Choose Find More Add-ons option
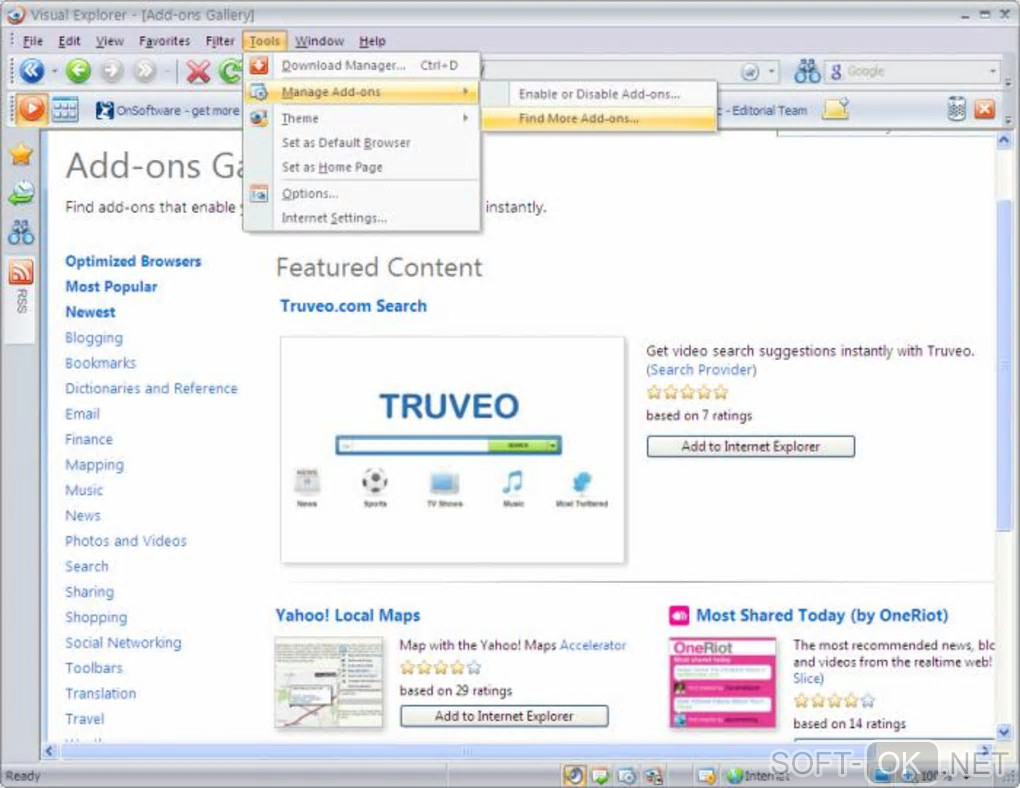The width and height of the screenshot is (1020, 788). pyautogui.click(x=598, y=118)
